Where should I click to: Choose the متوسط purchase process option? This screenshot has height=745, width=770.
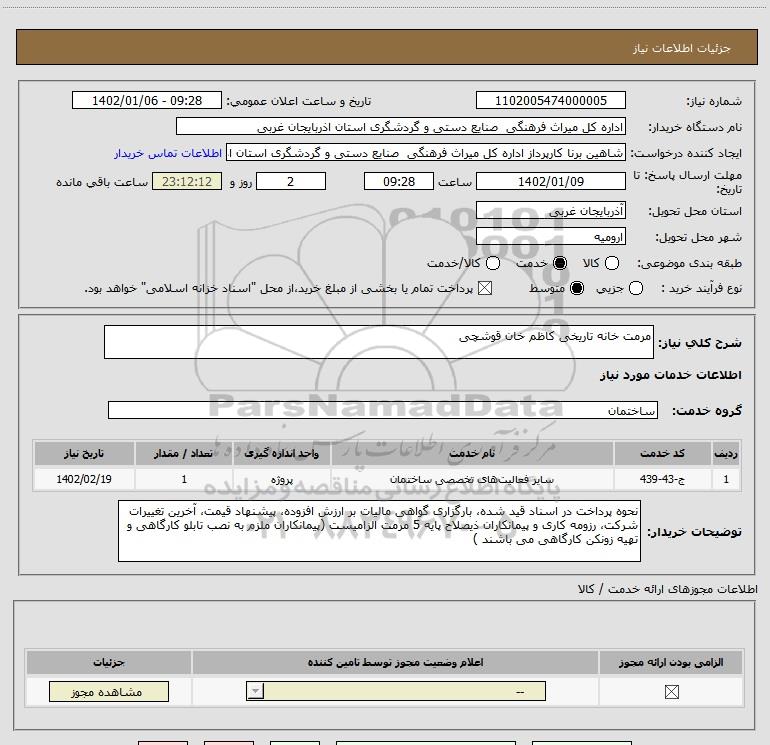tap(577, 288)
